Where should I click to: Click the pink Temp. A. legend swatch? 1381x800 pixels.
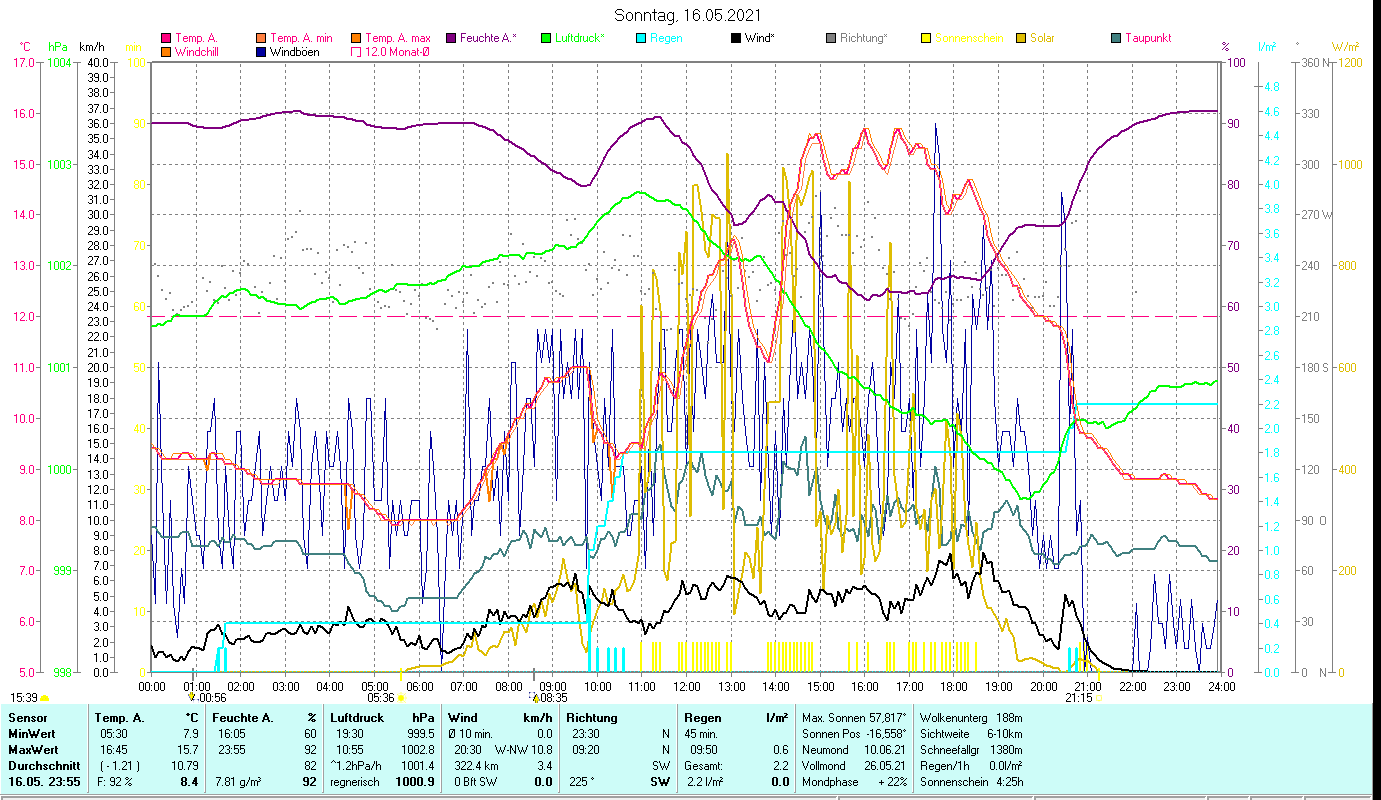pyautogui.click(x=166, y=39)
